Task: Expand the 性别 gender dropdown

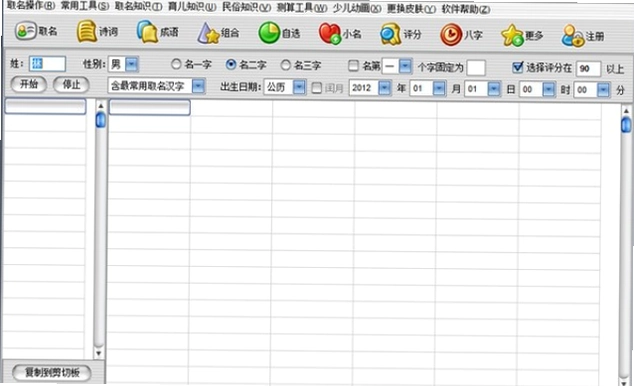Action: [x=131, y=64]
